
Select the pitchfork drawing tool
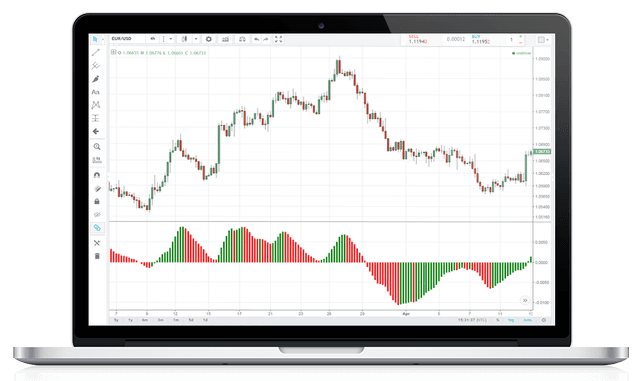point(96,65)
